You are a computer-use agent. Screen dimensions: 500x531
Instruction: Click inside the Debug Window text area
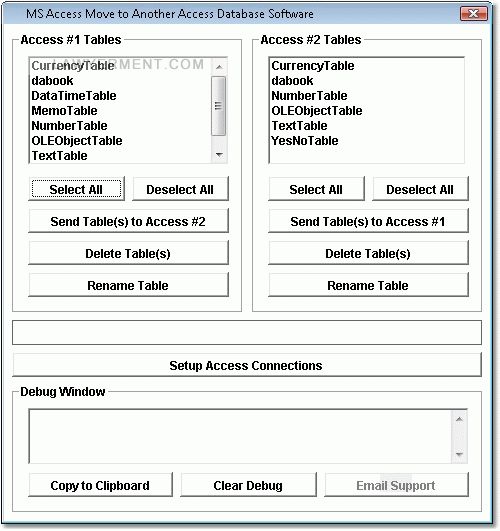click(241, 437)
